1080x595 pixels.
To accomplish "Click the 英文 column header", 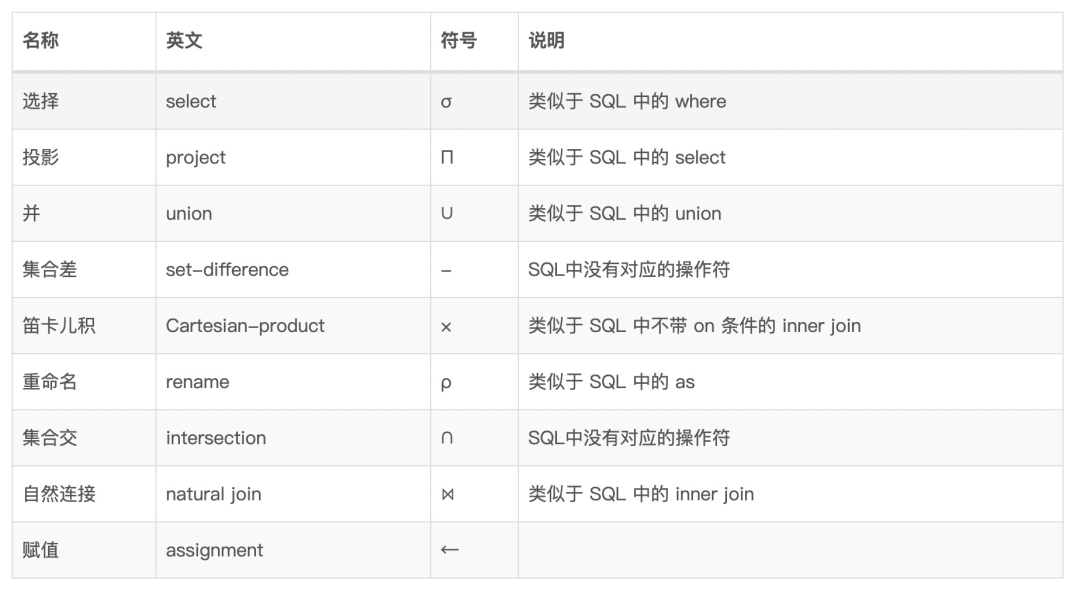I will tap(184, 41).
